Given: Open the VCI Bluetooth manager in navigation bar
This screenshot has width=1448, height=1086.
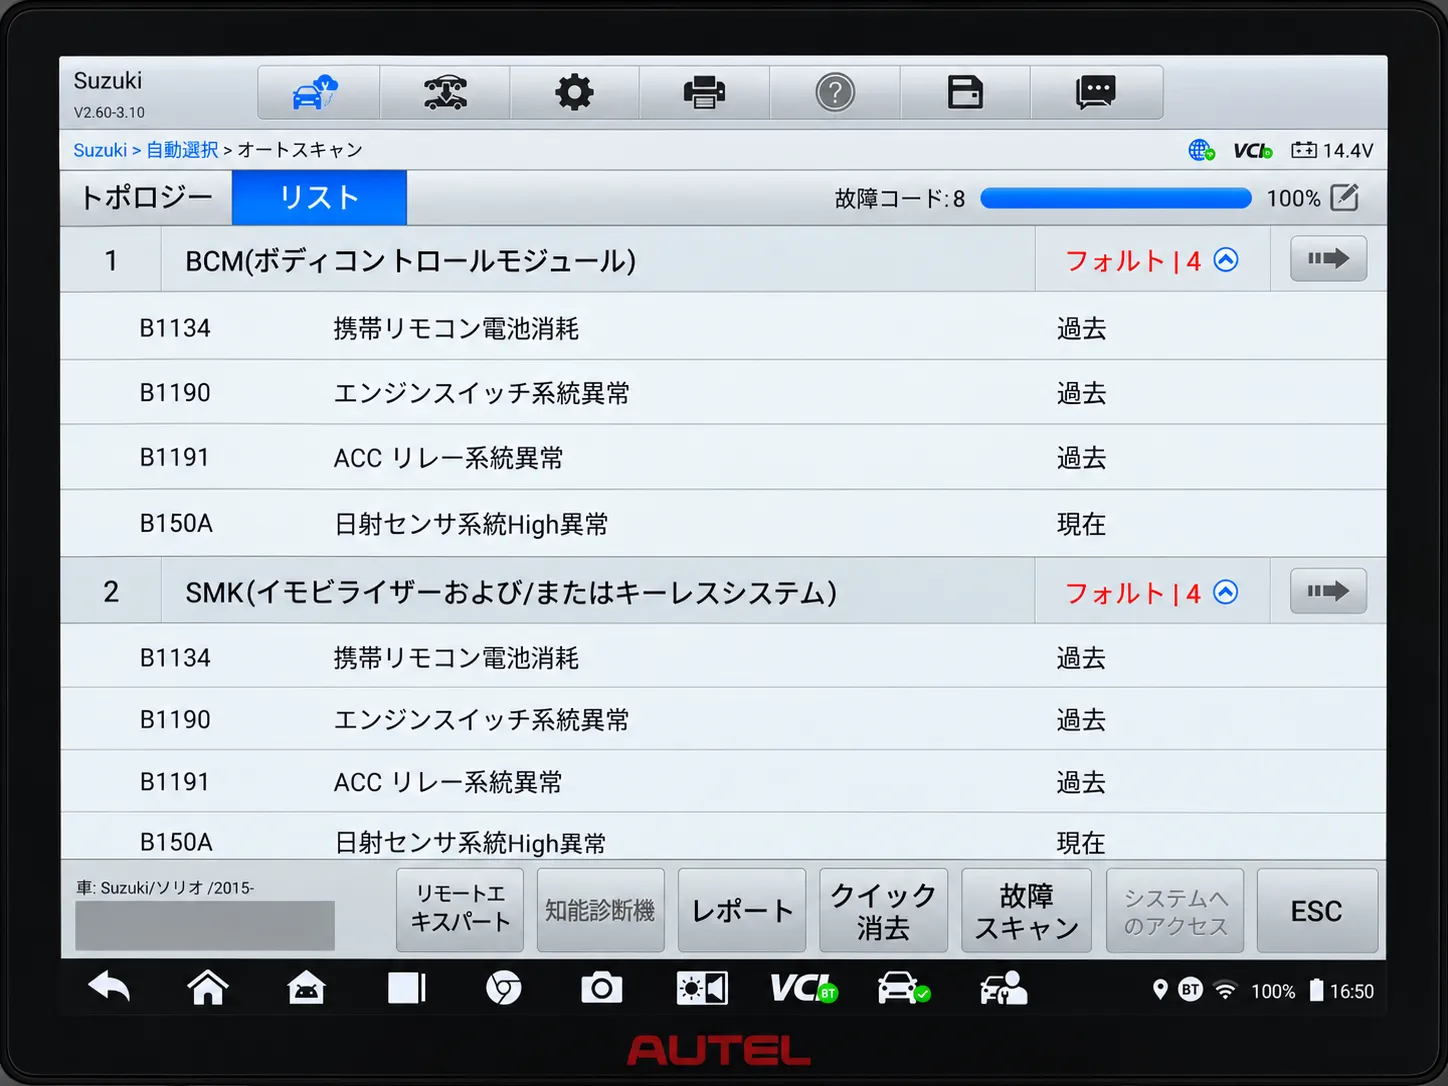Looking at the screenshot, I should click(803, 989).
